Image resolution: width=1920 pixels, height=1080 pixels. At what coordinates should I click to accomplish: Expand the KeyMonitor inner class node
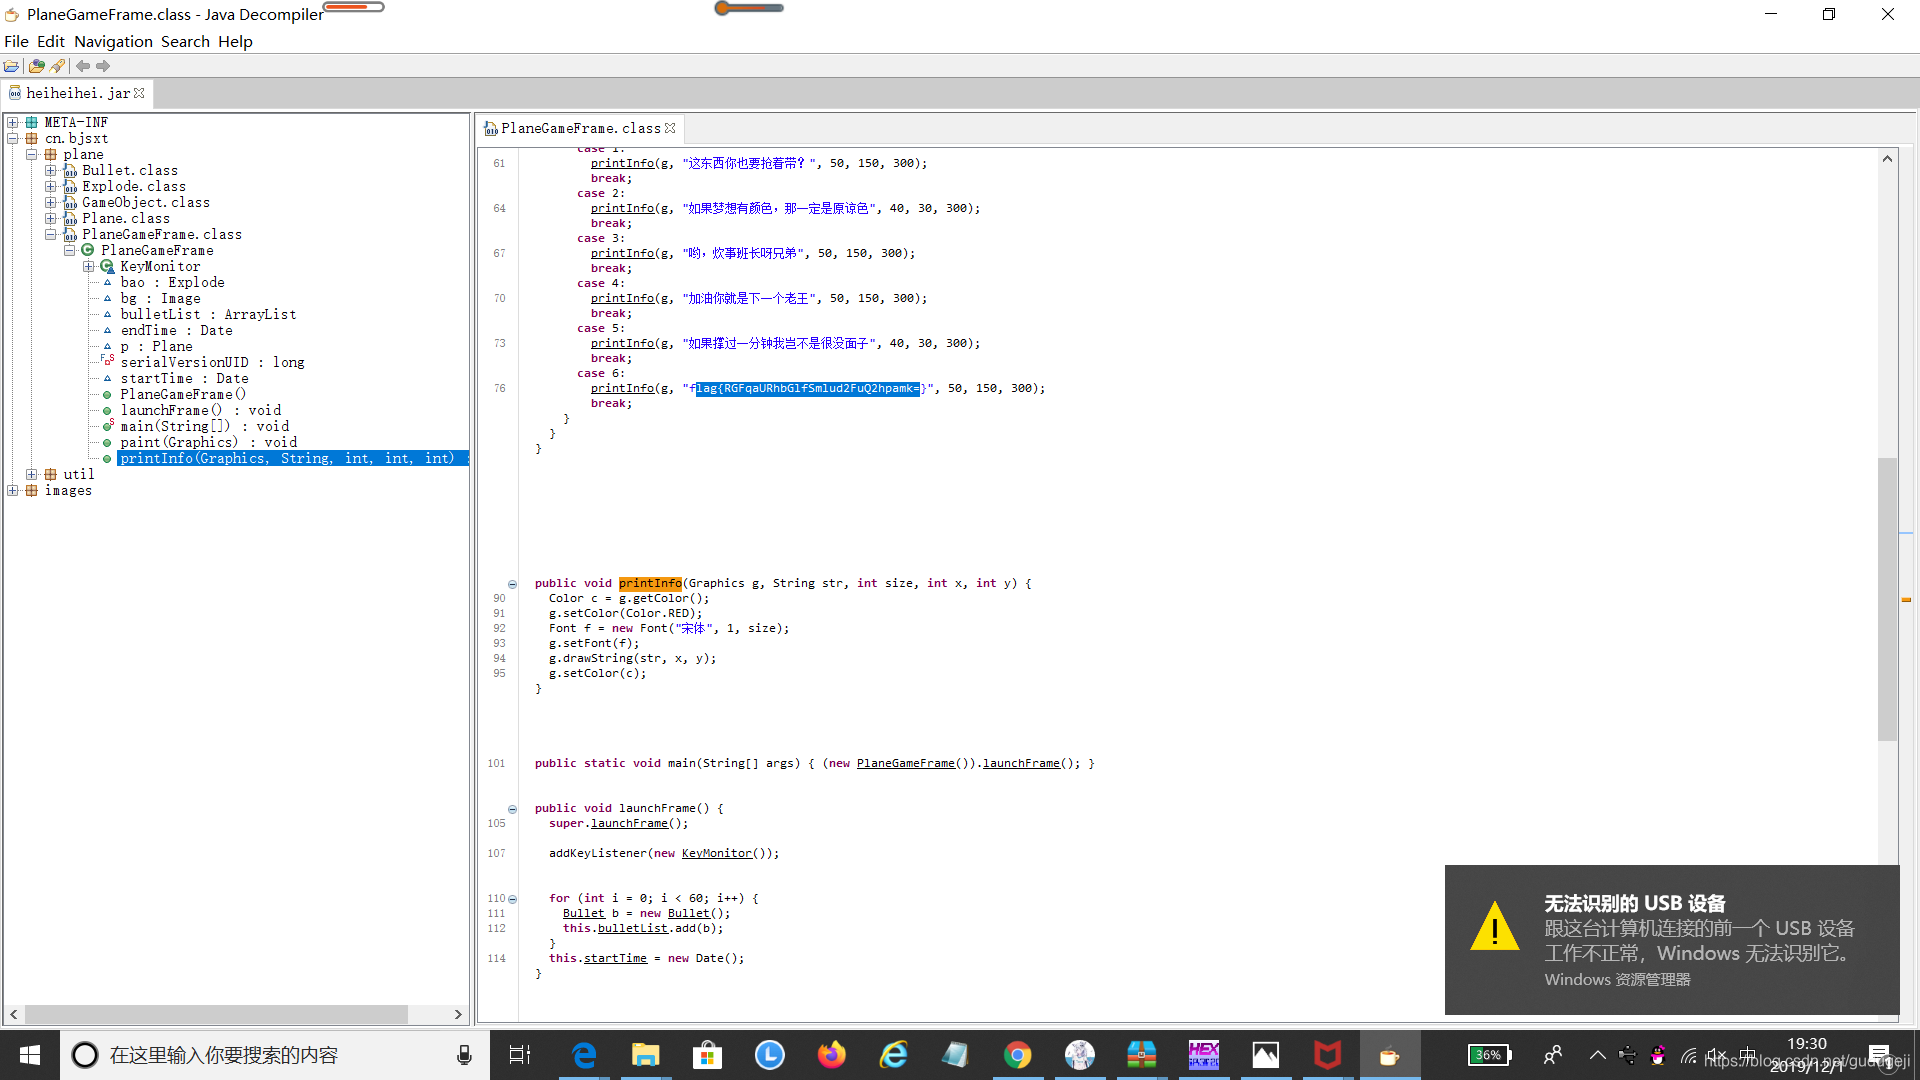[89, 266]
